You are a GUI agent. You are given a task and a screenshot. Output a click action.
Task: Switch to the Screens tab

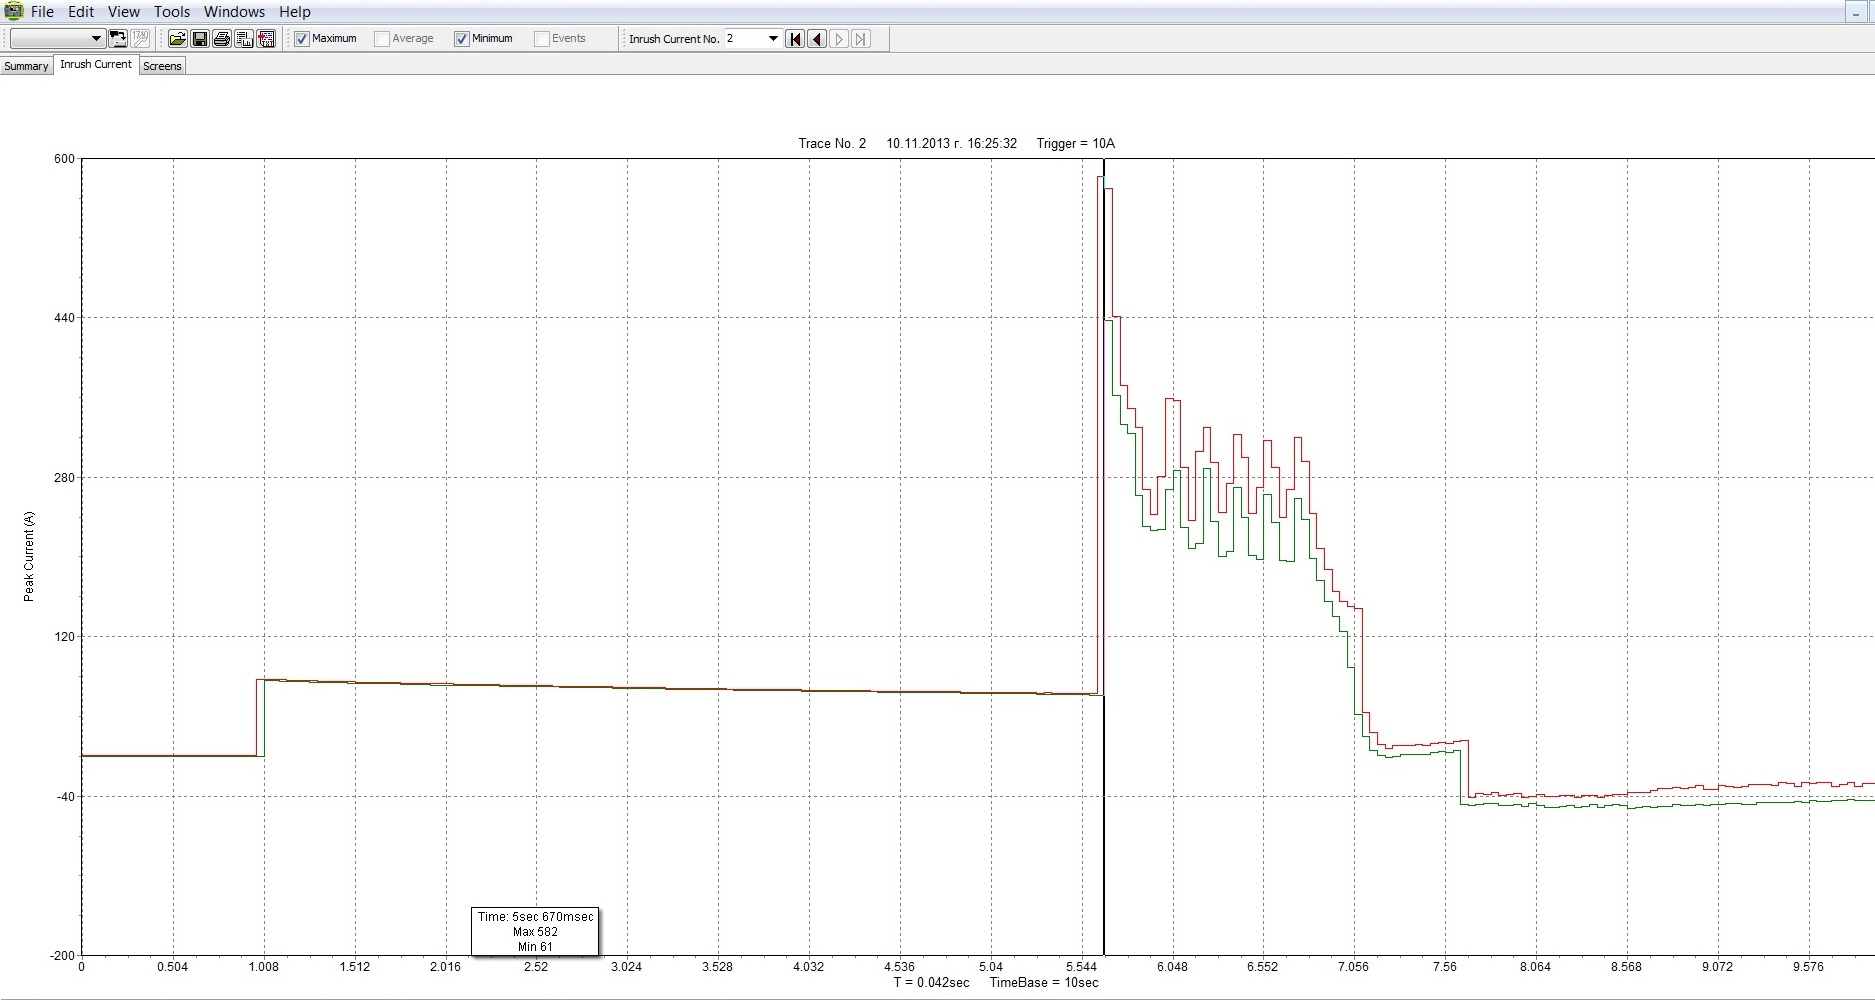click(162, 66)
